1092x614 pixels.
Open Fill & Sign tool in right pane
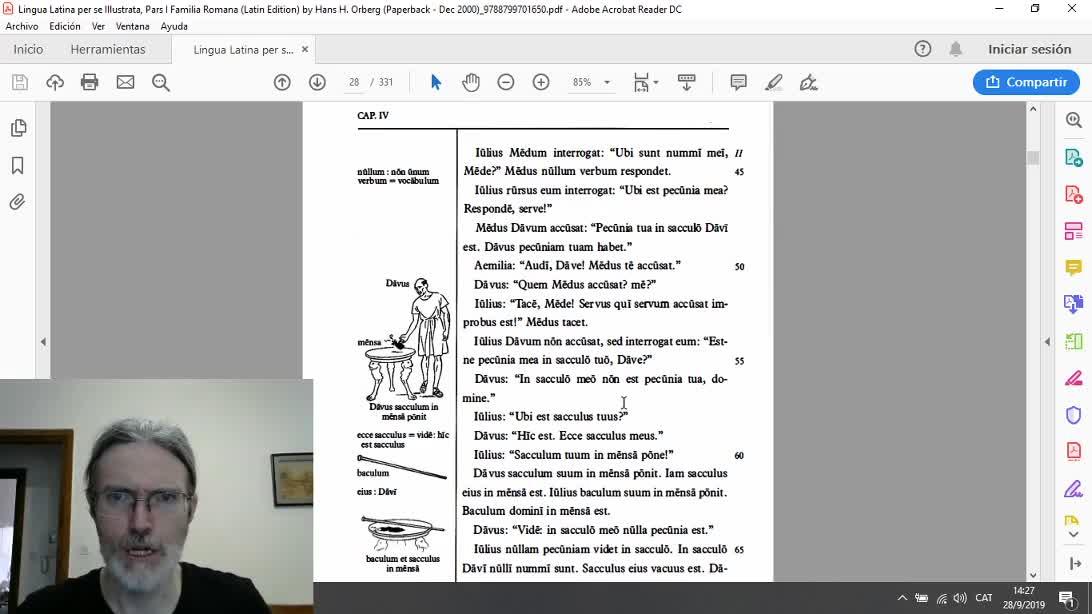point(1074,489)
